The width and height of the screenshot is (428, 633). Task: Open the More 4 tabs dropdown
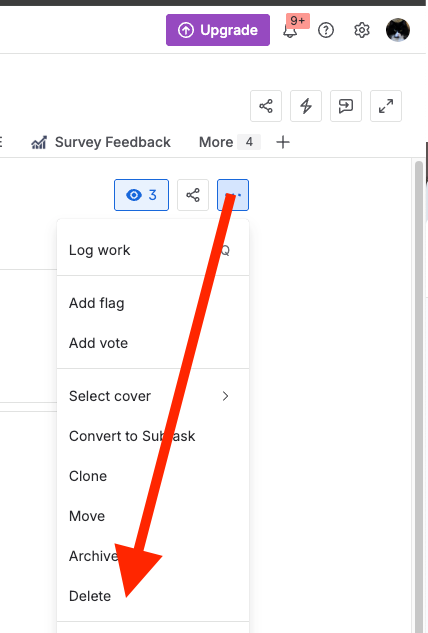(229, 142)
